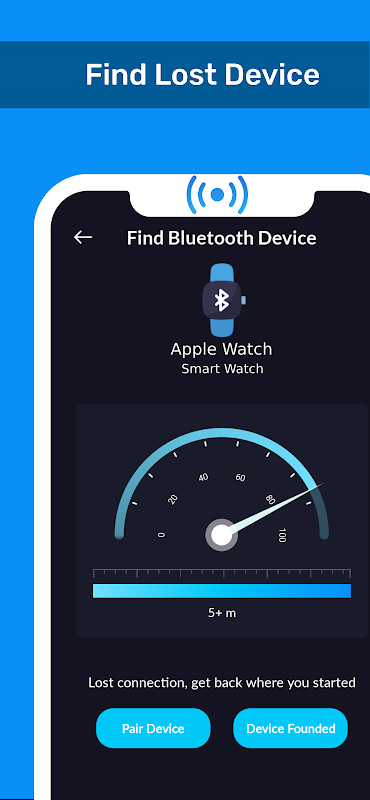Click the Find Bluetooth Device title

[x=221, y=238]
